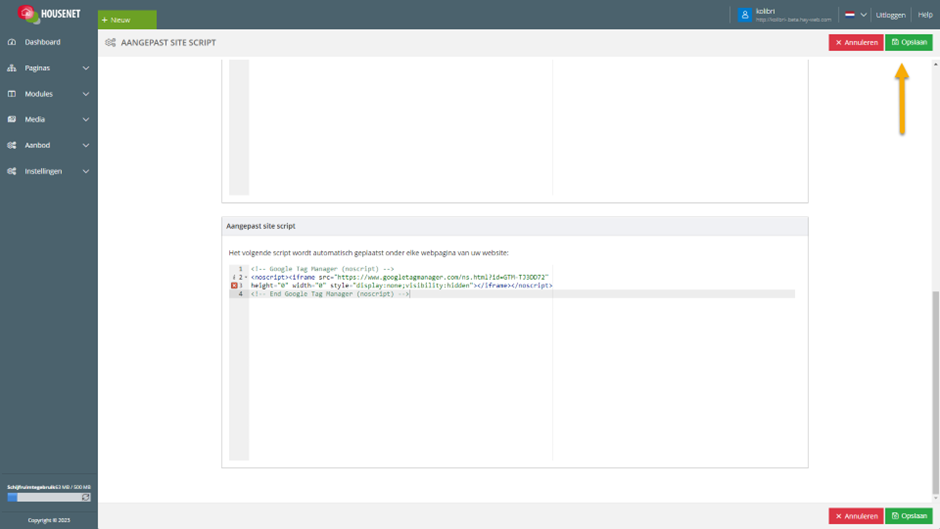Click the noscript iframe code on line 2
Viewport: 940px width, 529px height.
pos(400,278)
